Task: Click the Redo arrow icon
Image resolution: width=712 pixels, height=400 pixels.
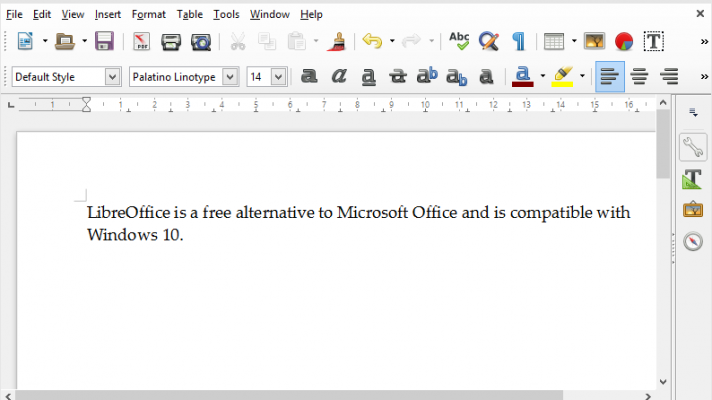Action: 411,41
